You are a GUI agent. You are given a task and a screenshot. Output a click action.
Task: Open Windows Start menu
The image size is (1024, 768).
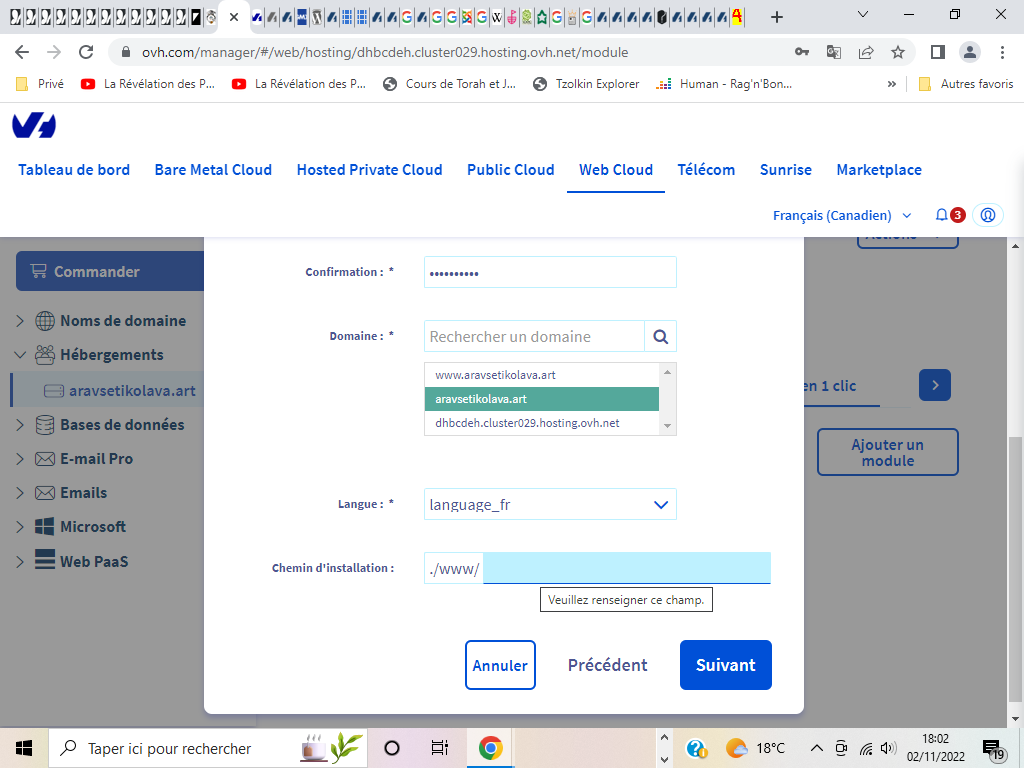pyautogui.click(x=24, y=748)
